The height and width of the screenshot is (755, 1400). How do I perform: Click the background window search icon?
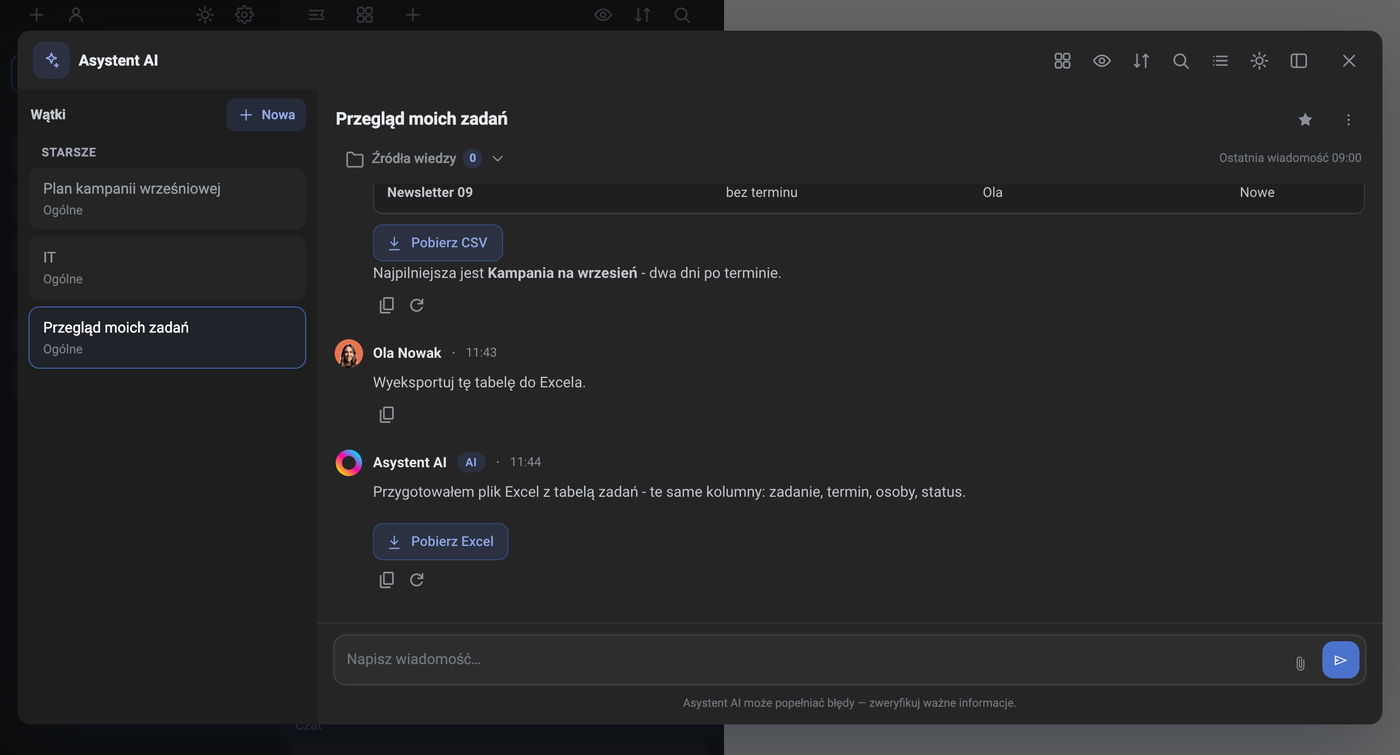(682, 15)
